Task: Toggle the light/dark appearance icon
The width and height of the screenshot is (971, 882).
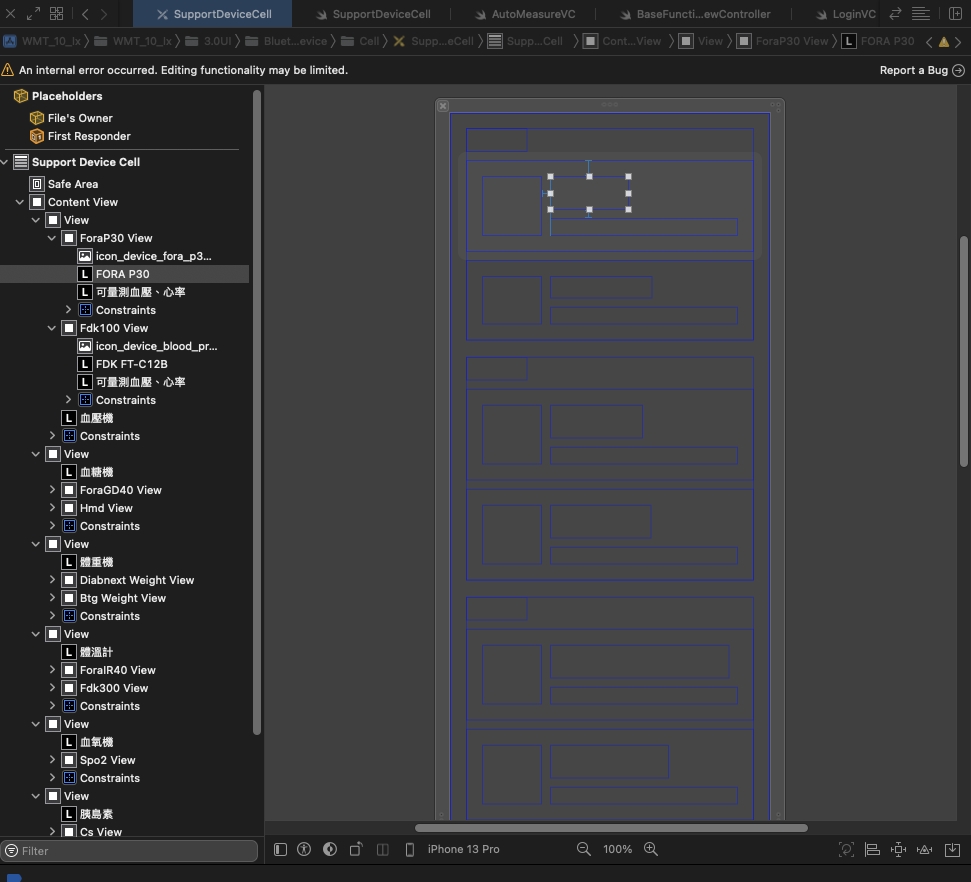Action: pyautogui.click(x=330, y=849)
